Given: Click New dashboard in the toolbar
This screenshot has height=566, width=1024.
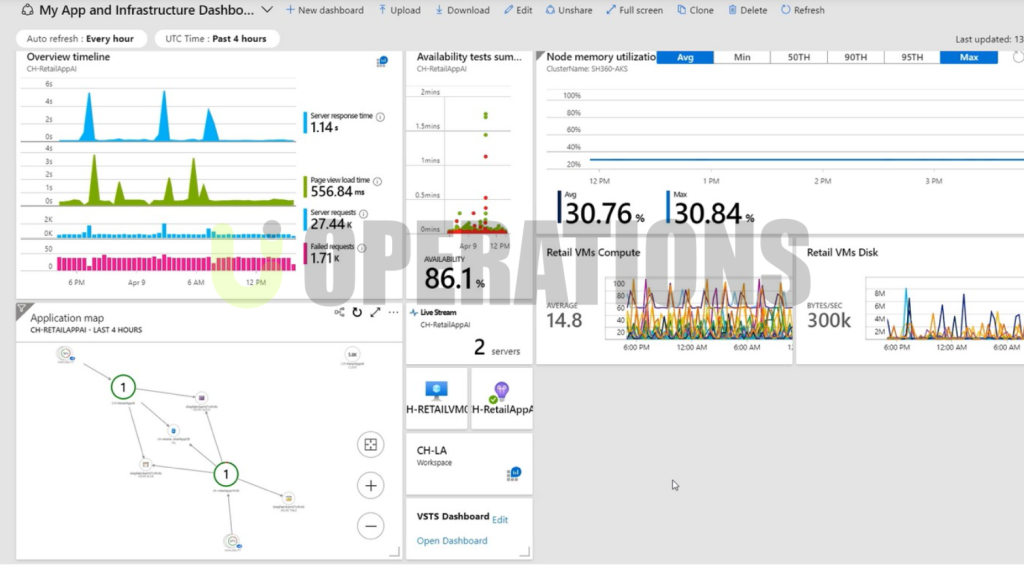Looking at the screenshot, I should pos(325,10).
